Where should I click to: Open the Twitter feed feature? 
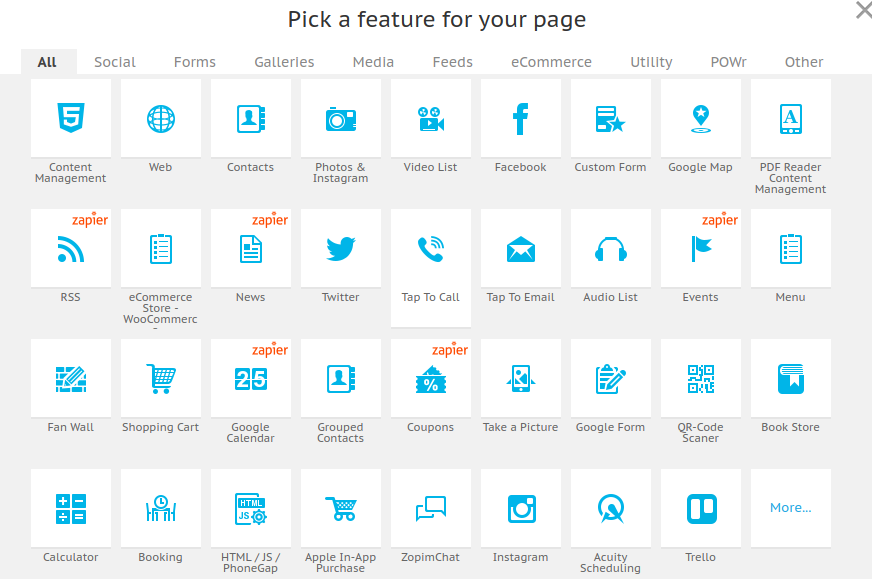340,247
